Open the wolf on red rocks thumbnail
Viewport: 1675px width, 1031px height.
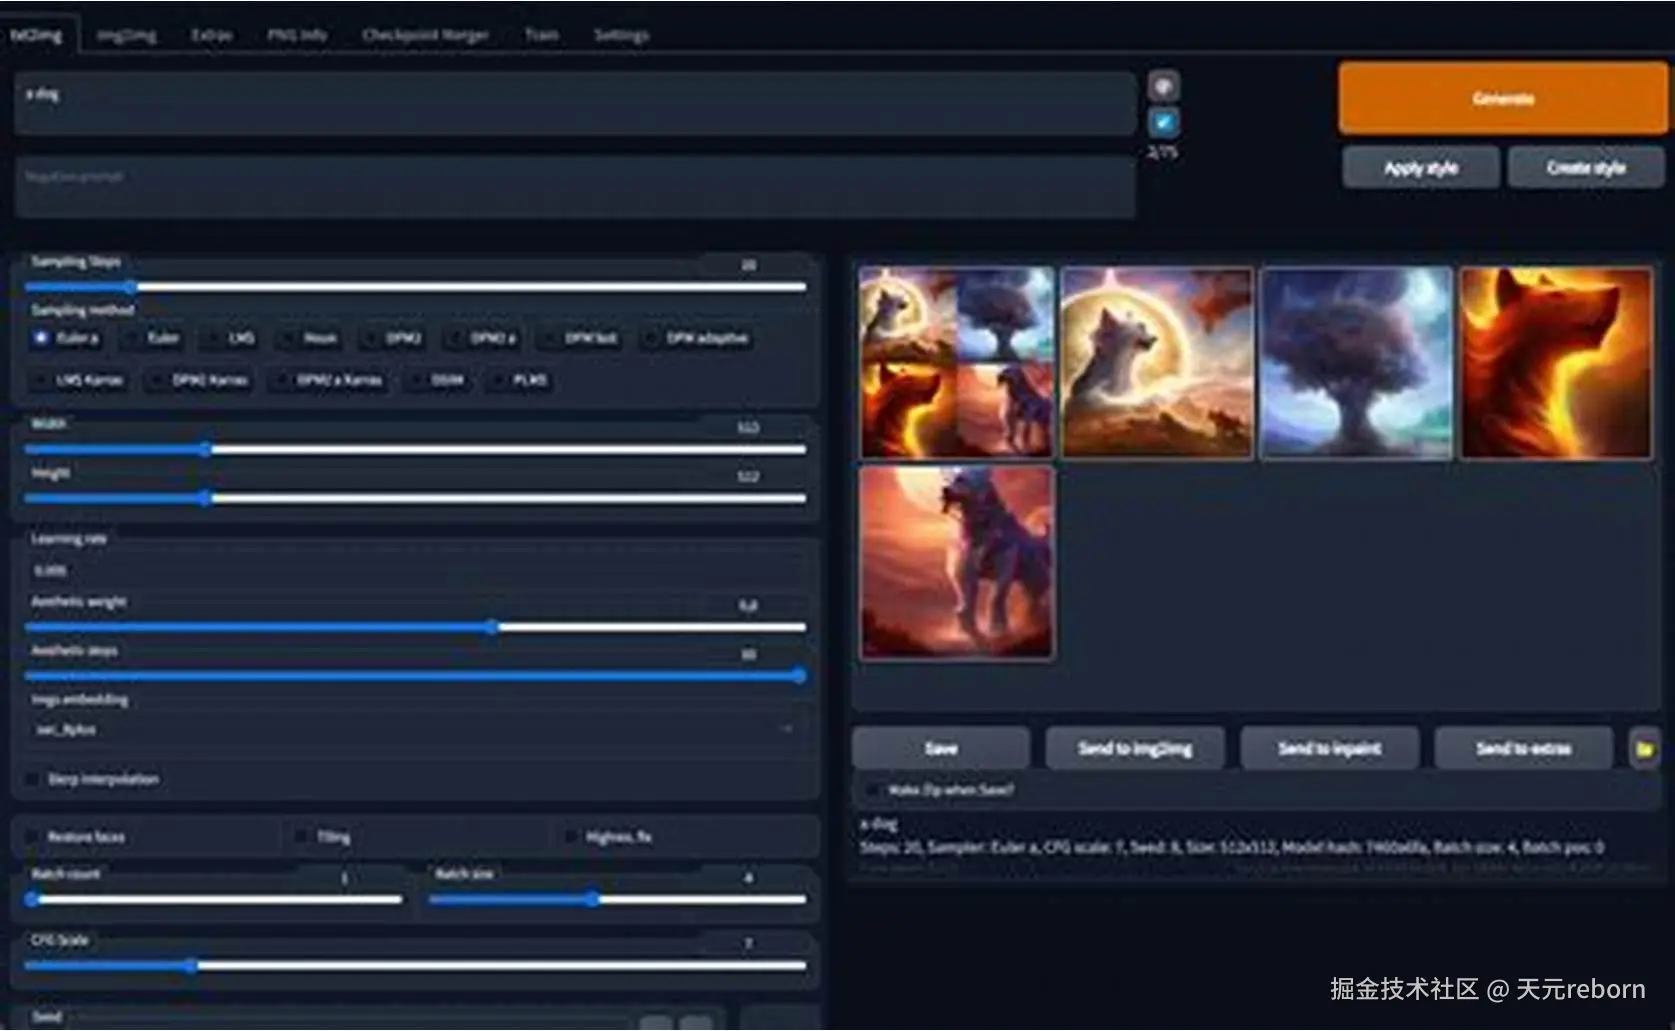pos(956,563)
